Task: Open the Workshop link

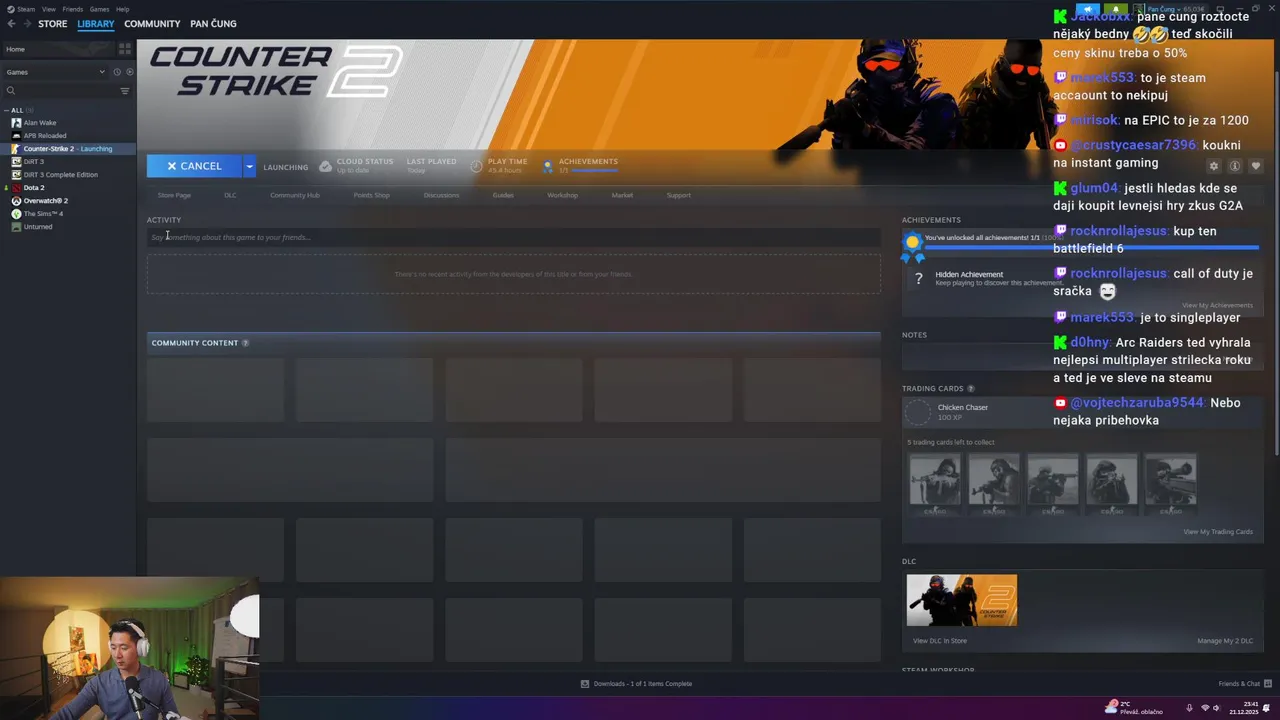Action: [562, 195]
